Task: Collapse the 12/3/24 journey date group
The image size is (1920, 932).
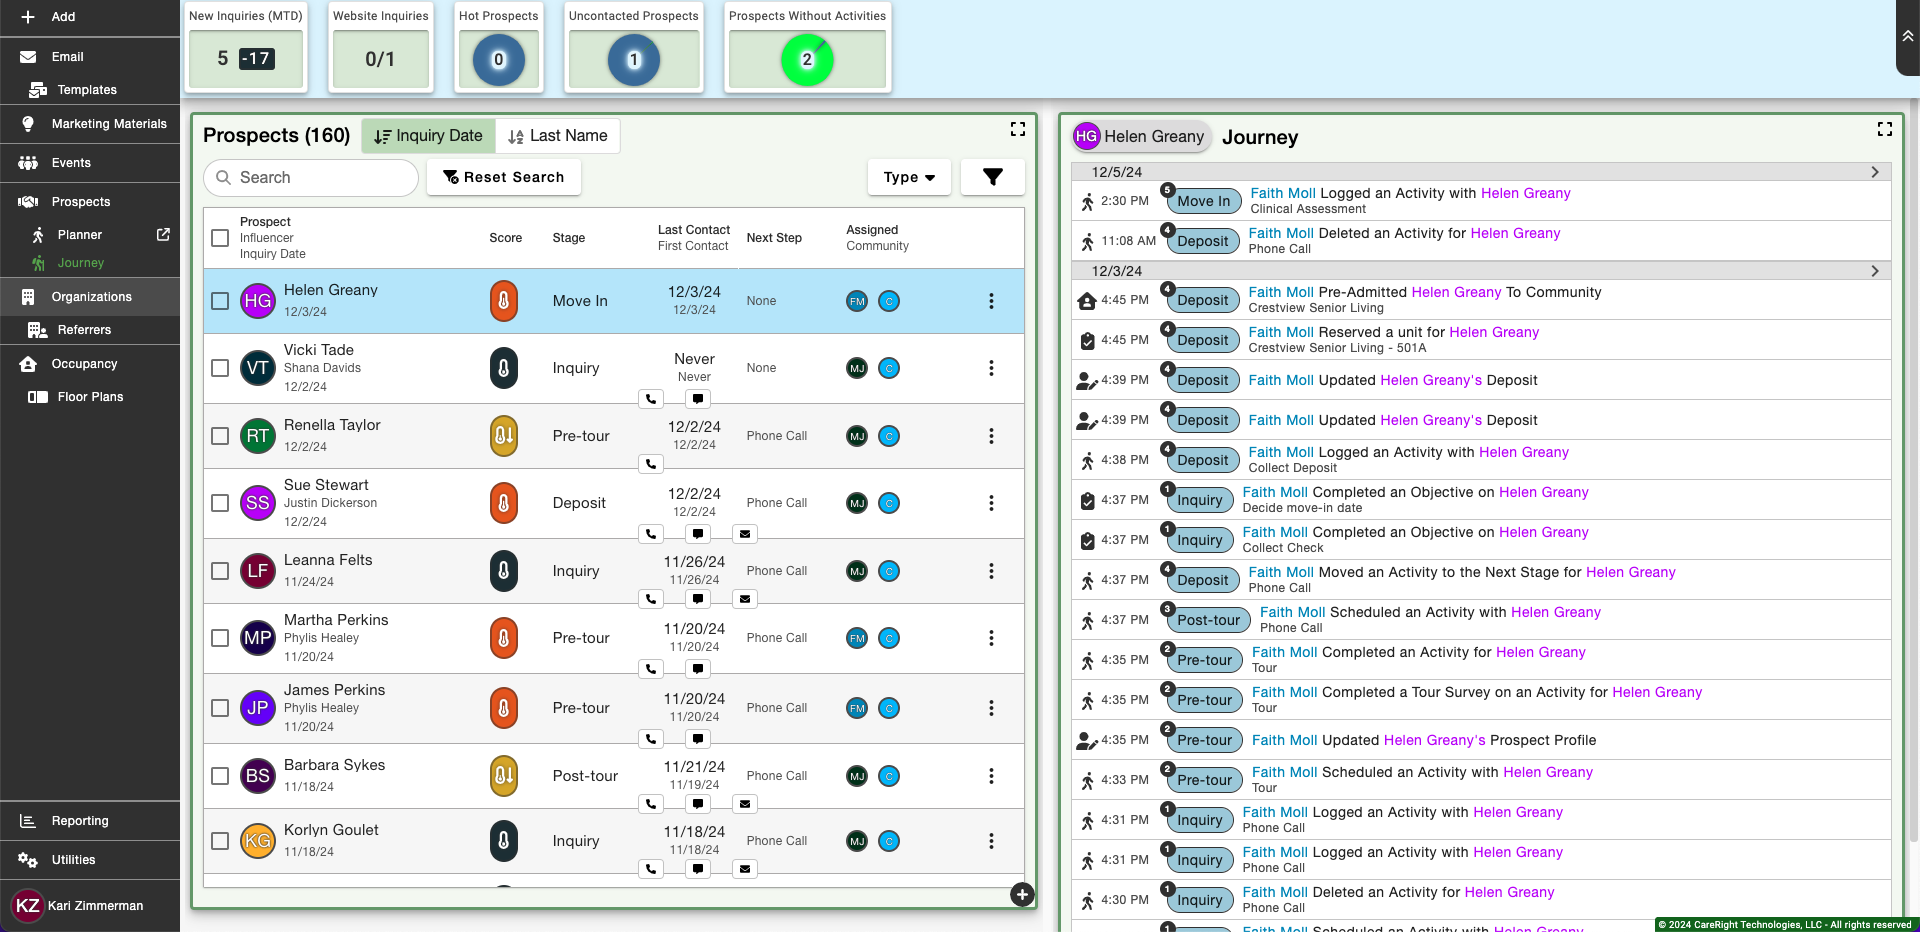Action: coord(1874,271)
